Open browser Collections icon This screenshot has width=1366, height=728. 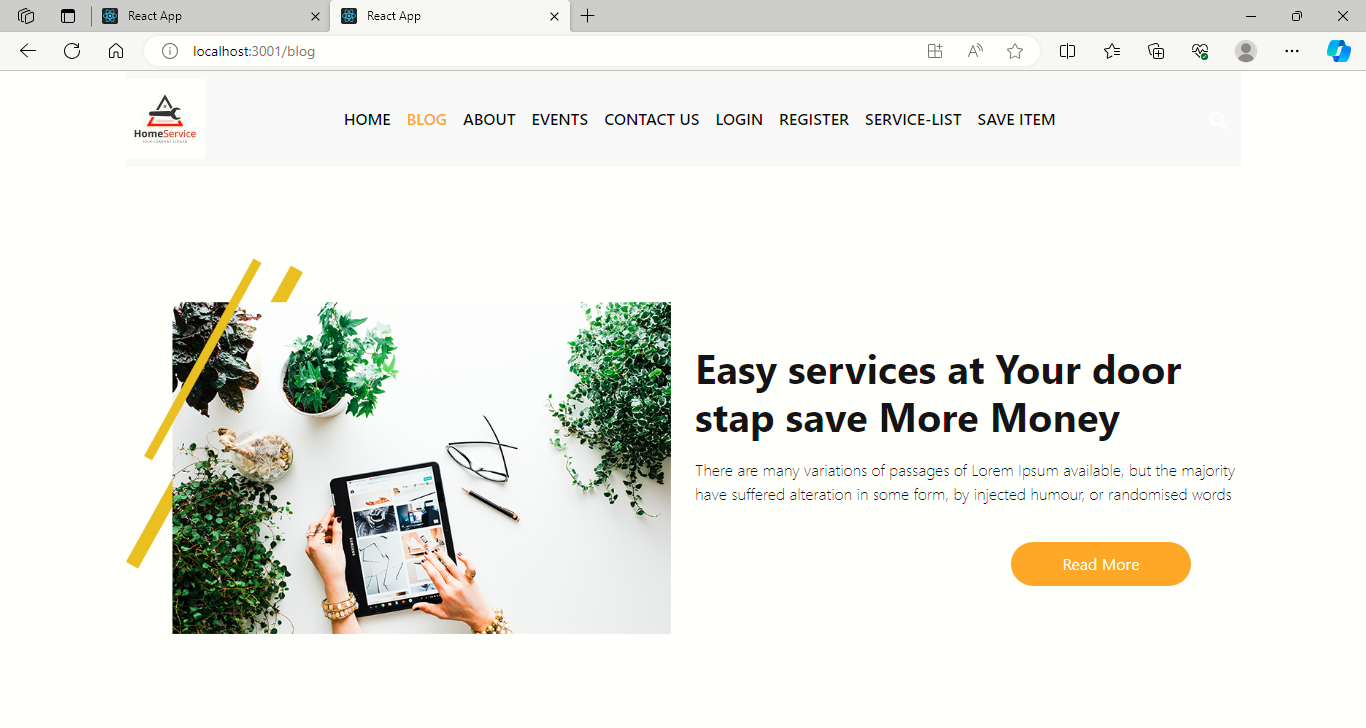click(1156, 51)
